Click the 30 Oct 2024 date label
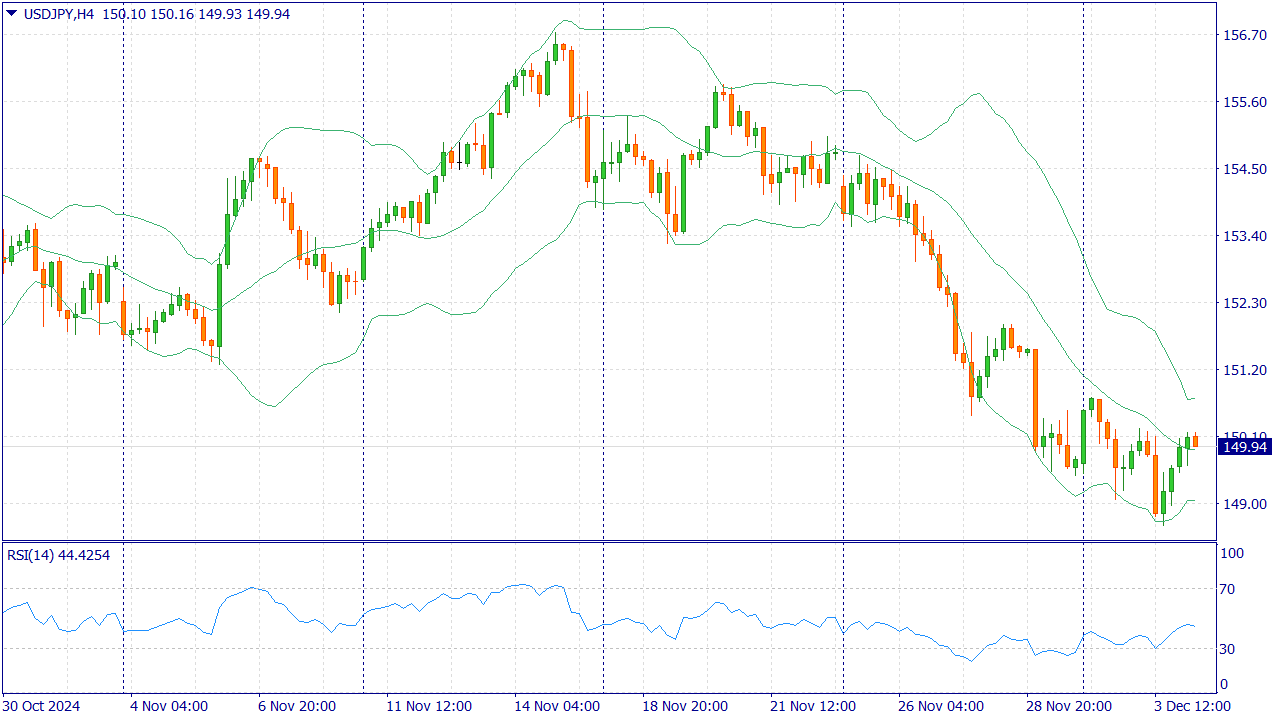This screenshot has width=1280, height=720. 41,705
